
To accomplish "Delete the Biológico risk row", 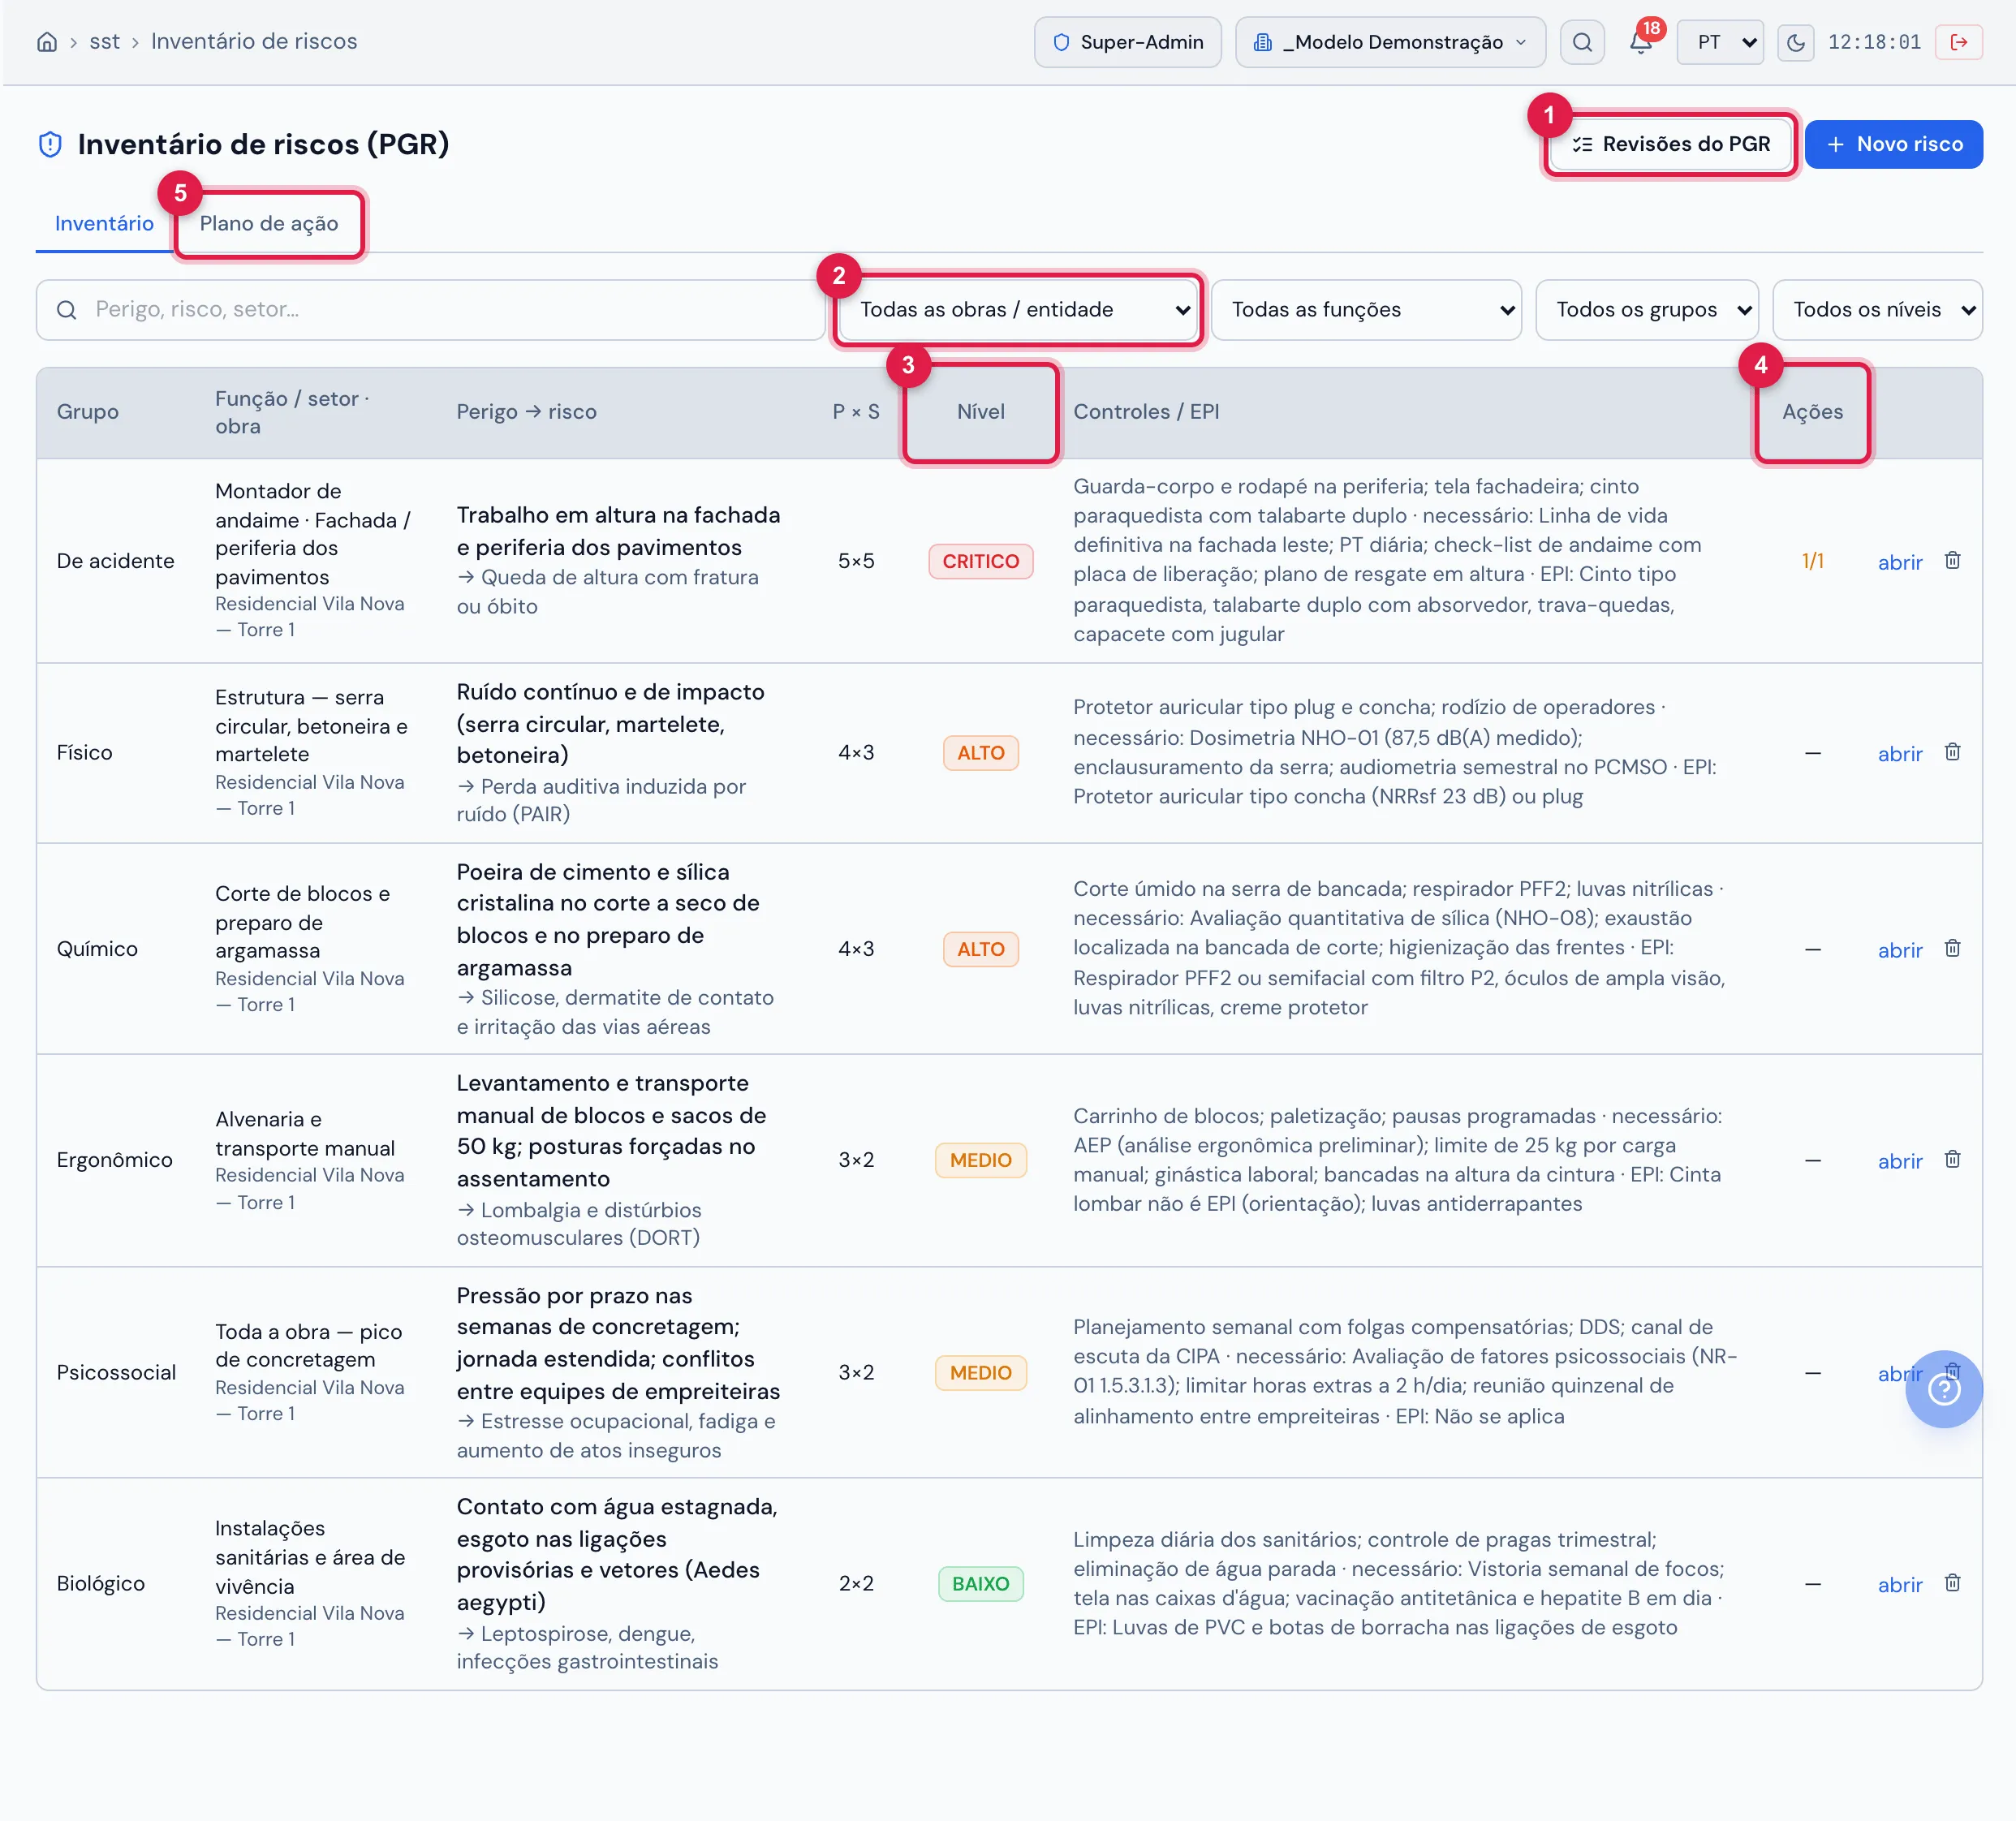I will point(1952,1583).
